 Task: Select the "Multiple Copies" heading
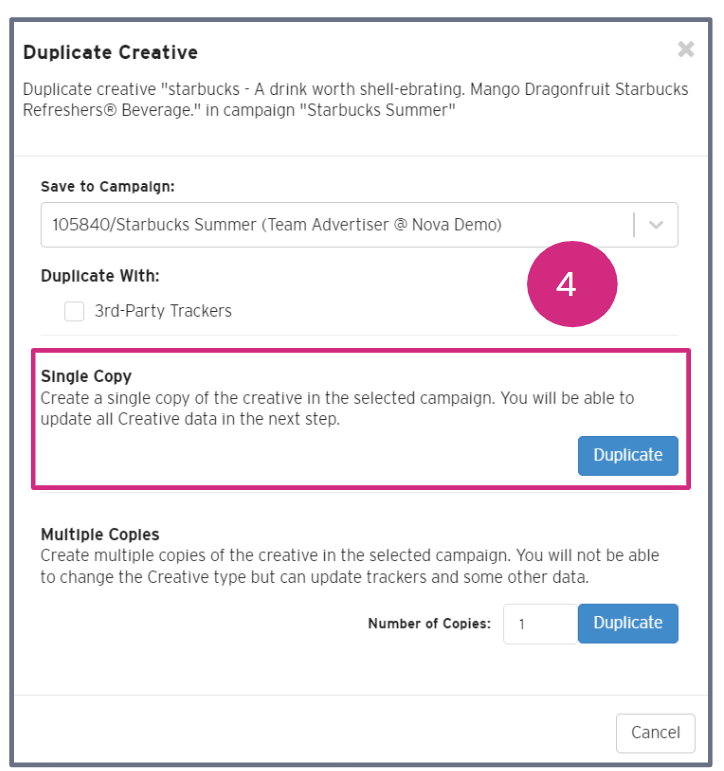click(x=100, y=534)
